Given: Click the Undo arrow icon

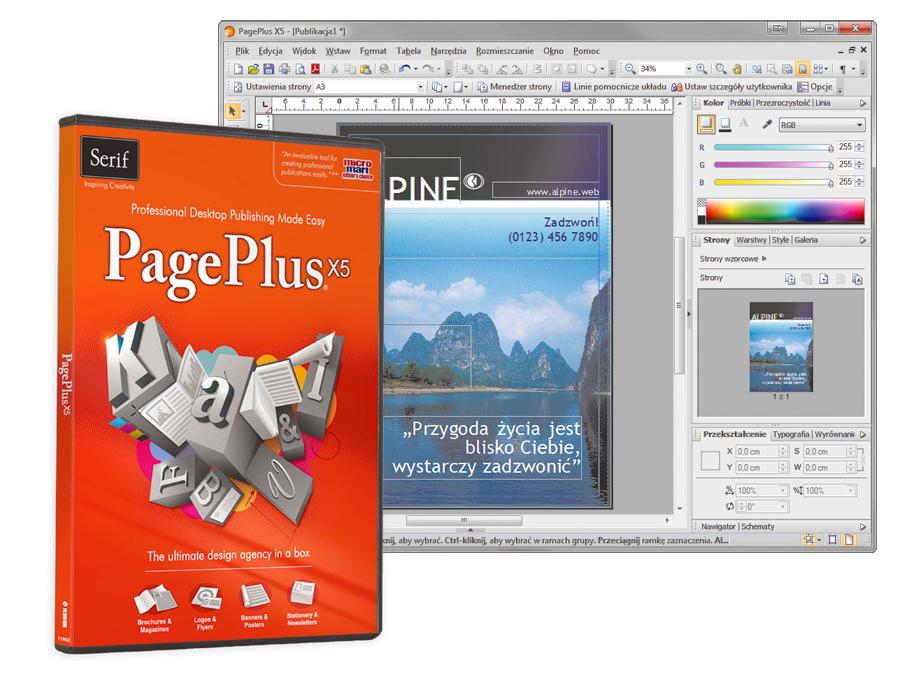Looking at the screenshot, I should 405,69.
